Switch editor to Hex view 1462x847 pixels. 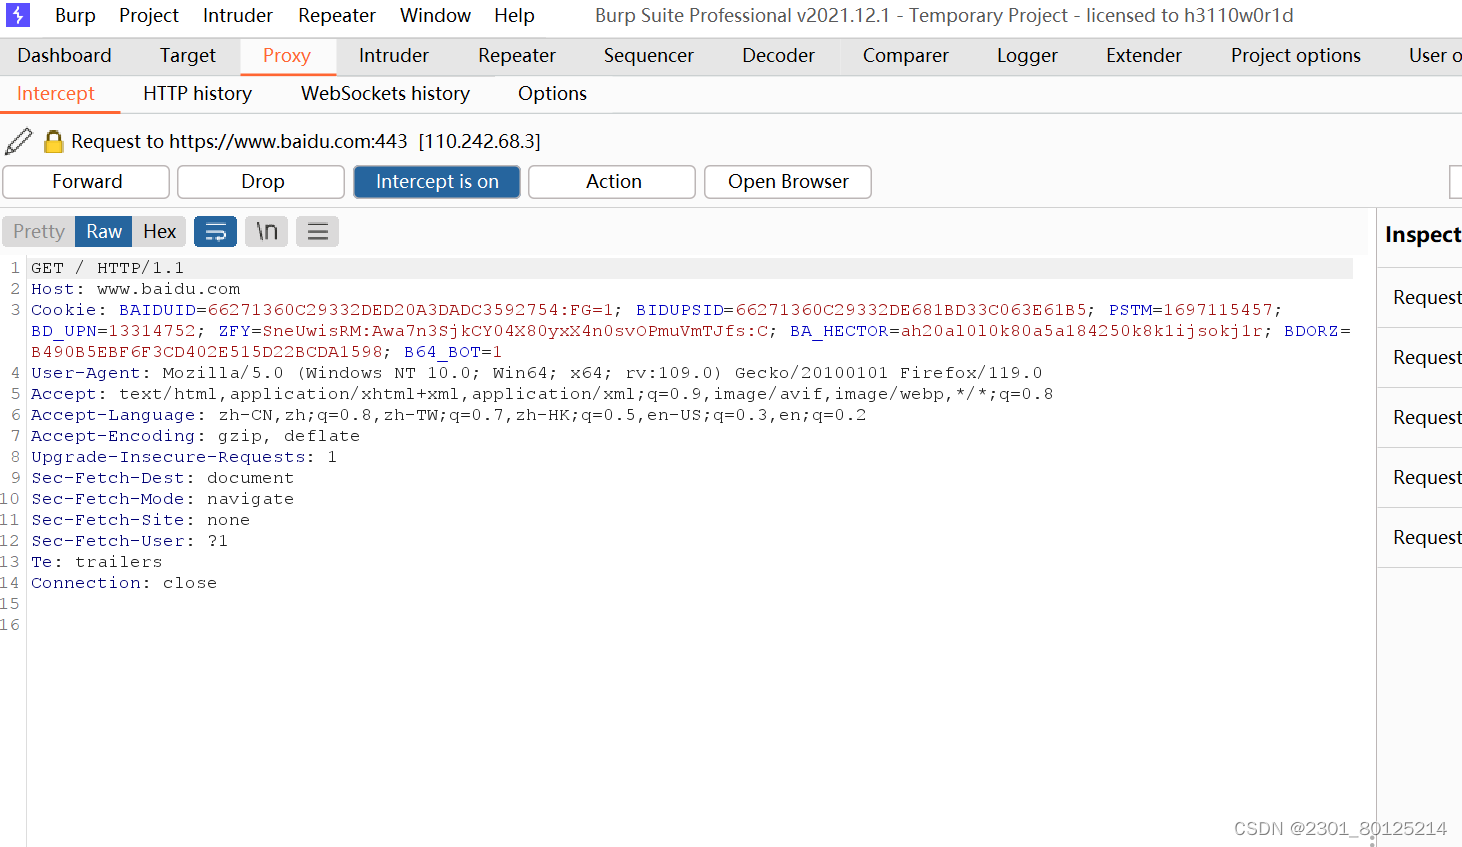pos(160,232)
